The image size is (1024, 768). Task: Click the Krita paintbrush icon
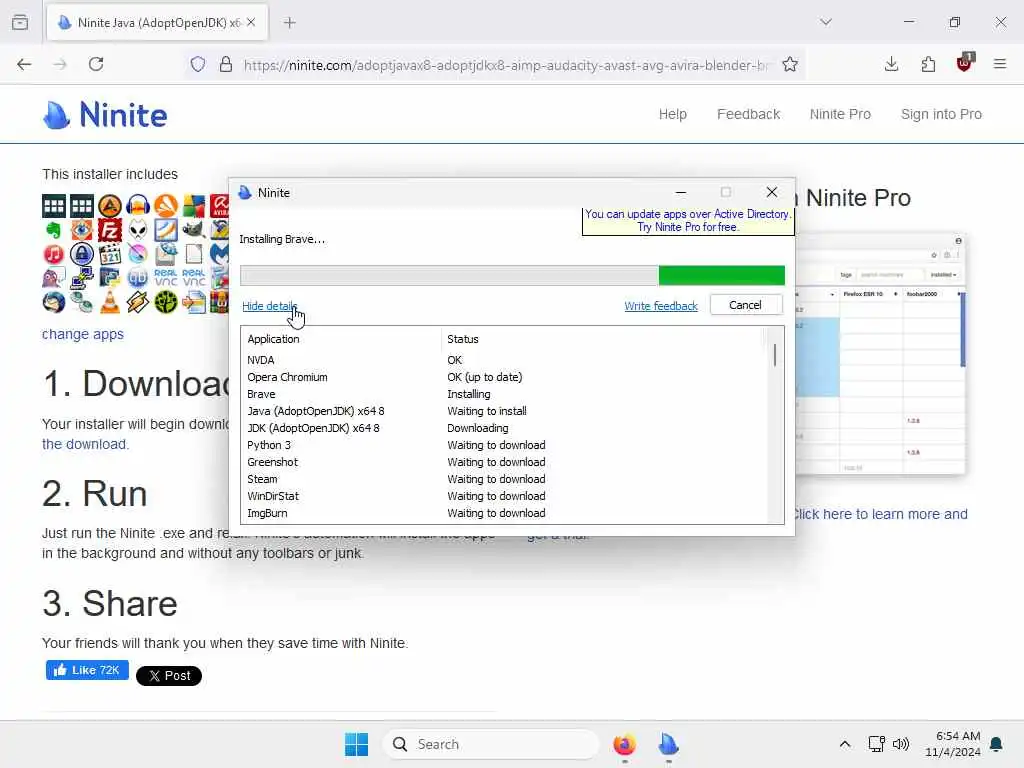[x=138, y=254]
